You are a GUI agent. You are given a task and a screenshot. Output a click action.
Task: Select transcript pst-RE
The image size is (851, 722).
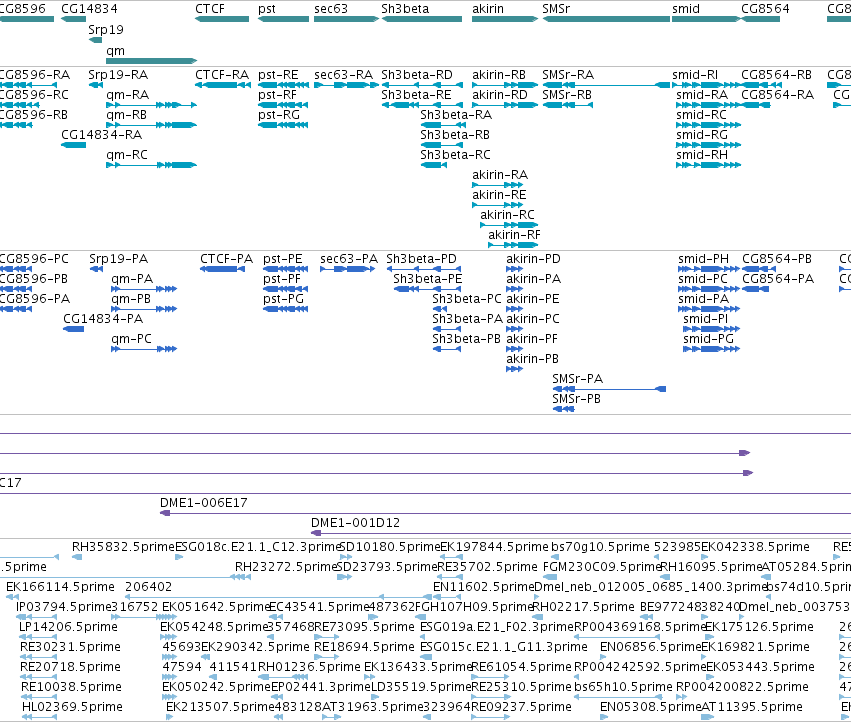pyautogui.click(x=283, y=85)
